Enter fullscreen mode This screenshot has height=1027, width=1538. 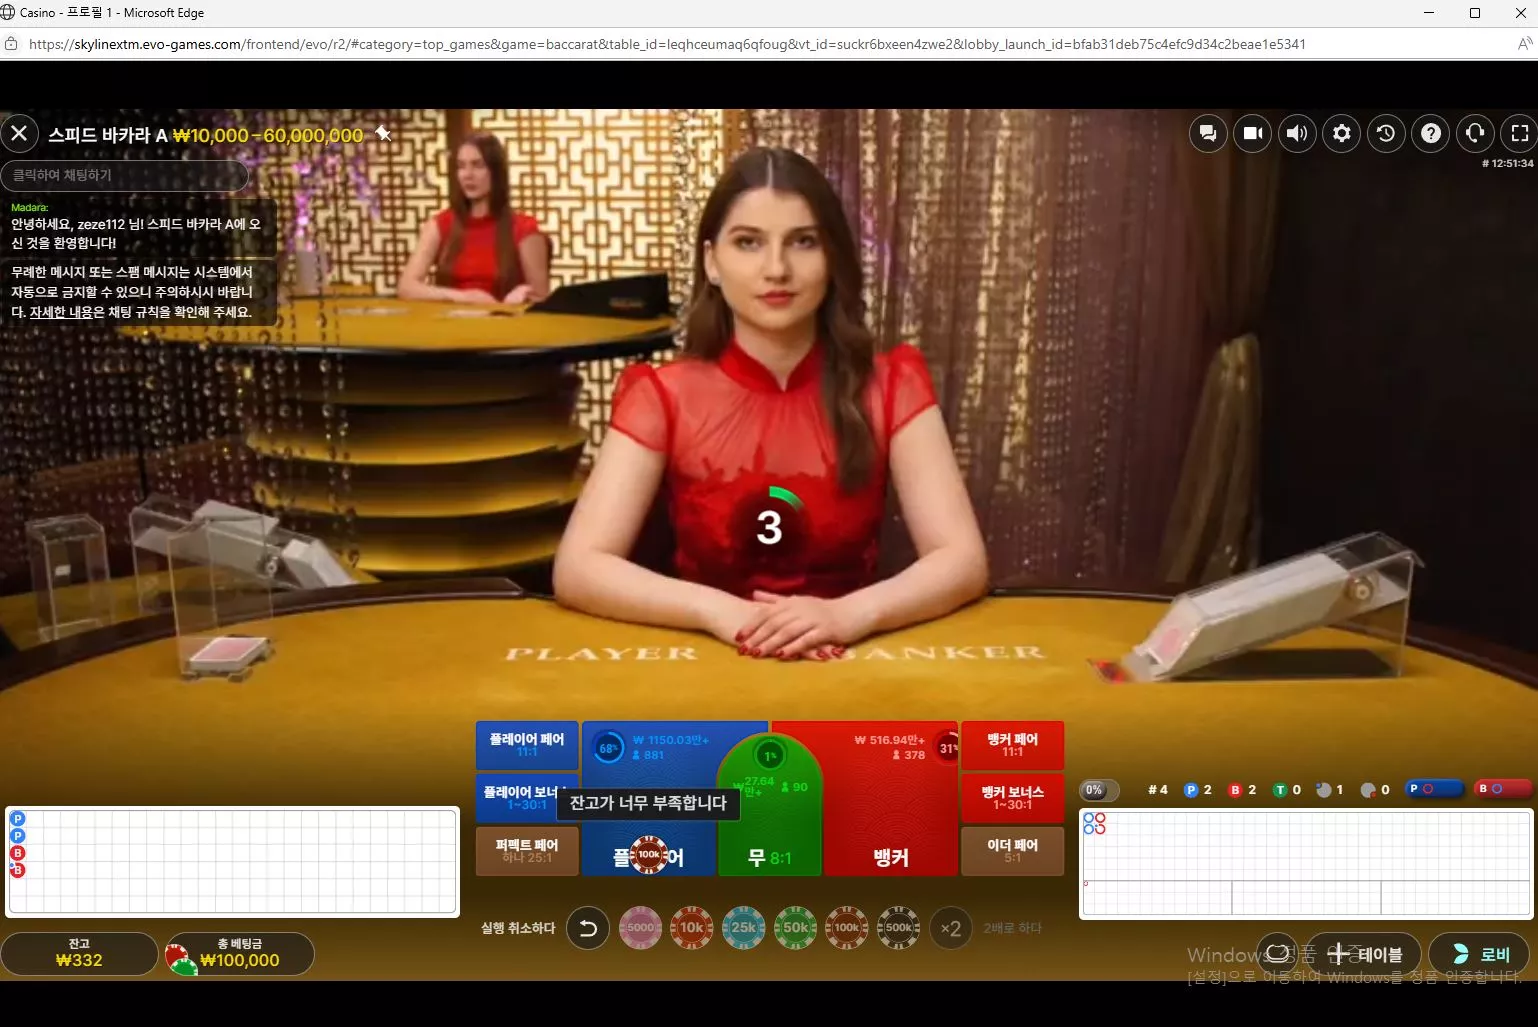pos(1520,133)
